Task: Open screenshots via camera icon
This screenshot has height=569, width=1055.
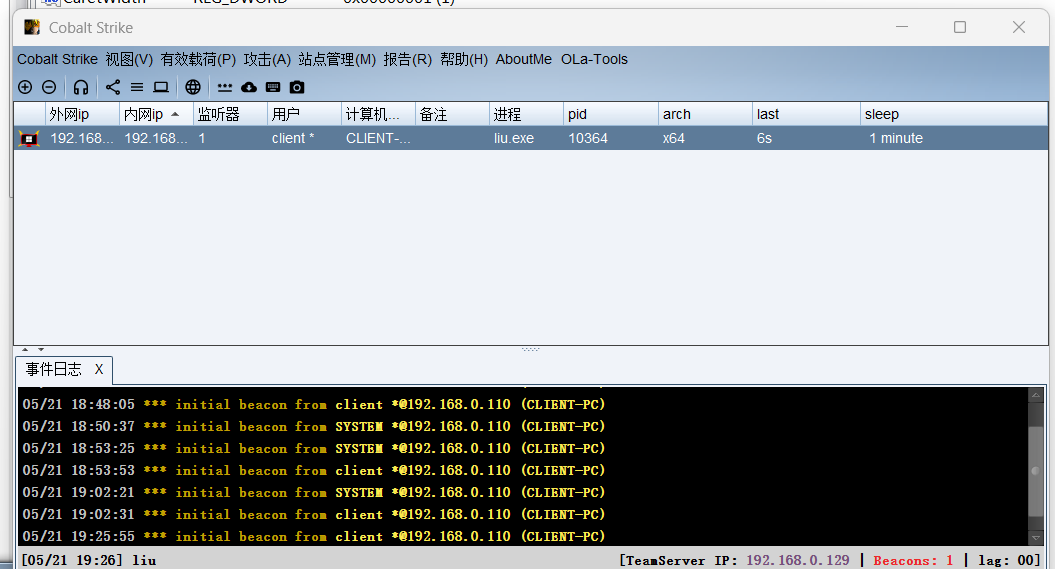Action: pyautogui.click(x=297, y=87)
